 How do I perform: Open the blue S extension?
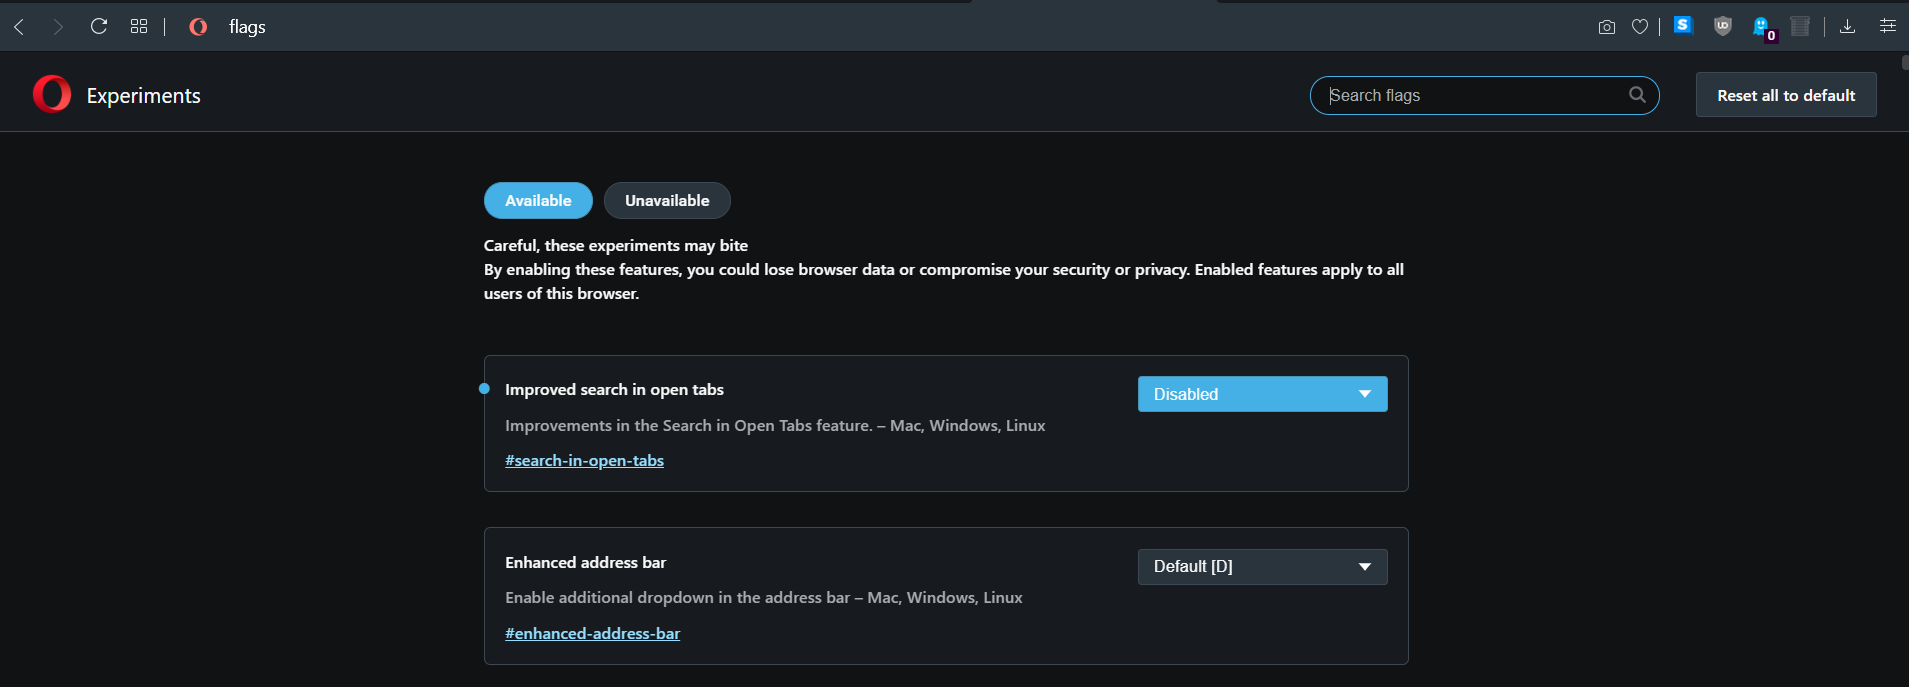pyautogui.click(x=1683, y=25)
